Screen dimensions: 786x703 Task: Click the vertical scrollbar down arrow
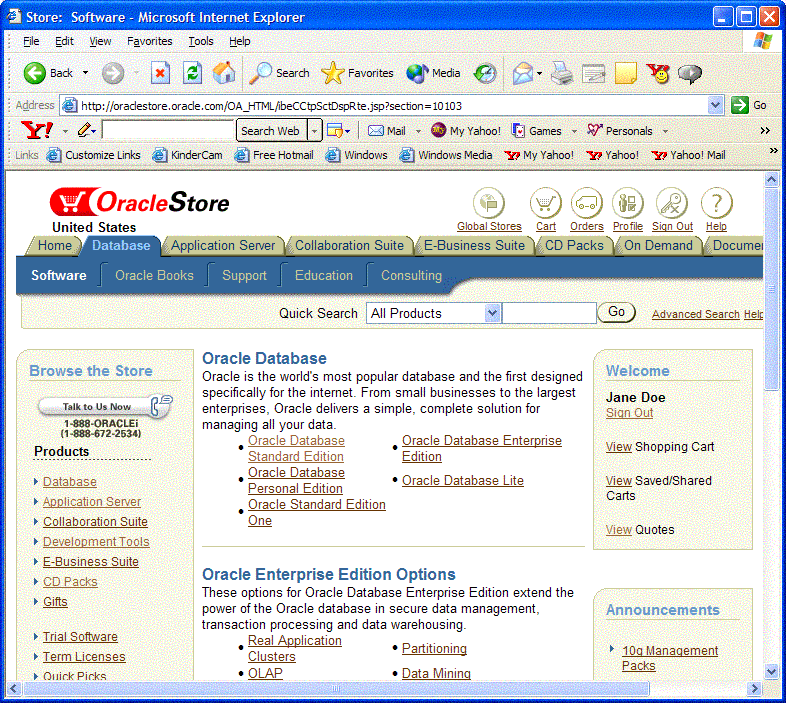pyautogui.click(x=771, y=671)
